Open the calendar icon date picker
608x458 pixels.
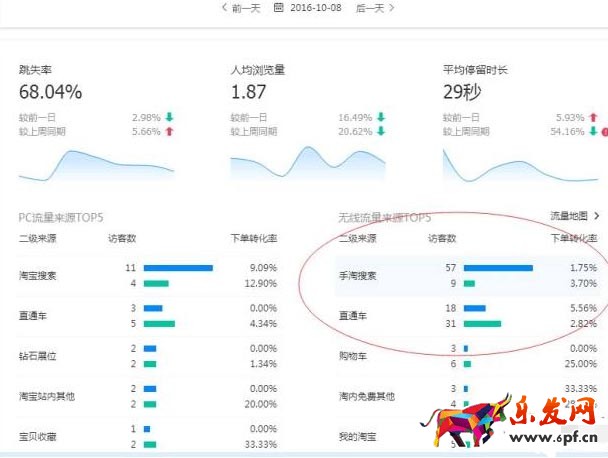pyautogui.click(x=277, y=8)
